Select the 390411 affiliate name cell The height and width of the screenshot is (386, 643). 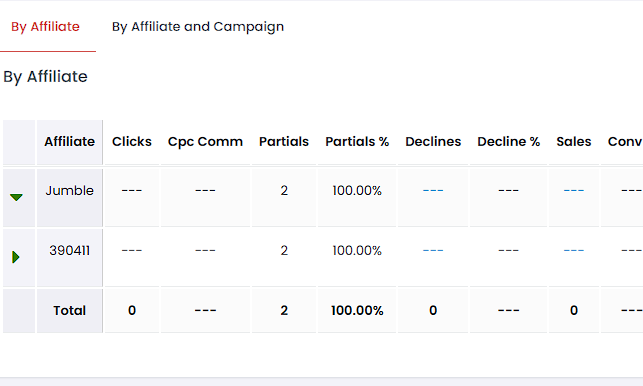click(69, 251)
